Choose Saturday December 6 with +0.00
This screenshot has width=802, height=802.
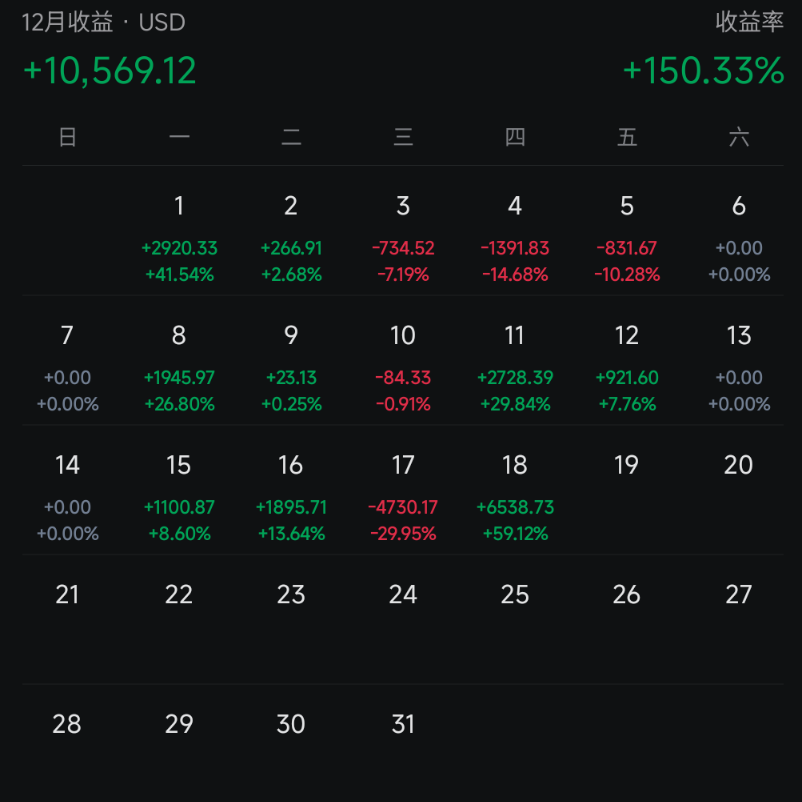(739, 238)
